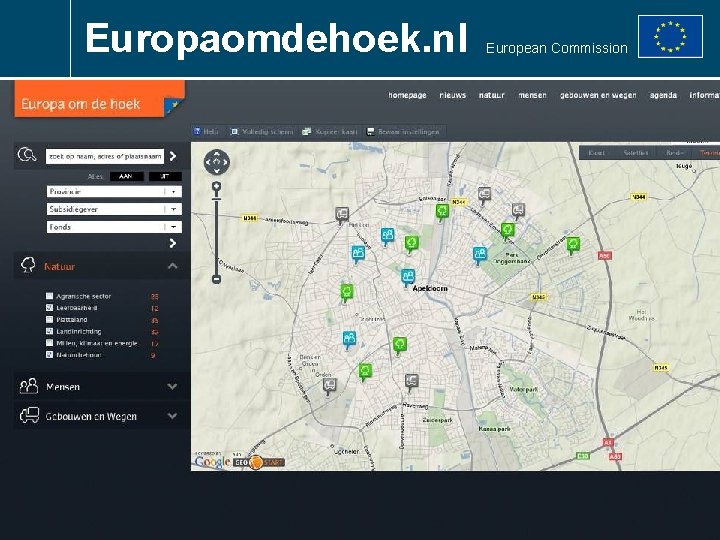Click the Gebouwen en Wegen heading

coord(91,416)
